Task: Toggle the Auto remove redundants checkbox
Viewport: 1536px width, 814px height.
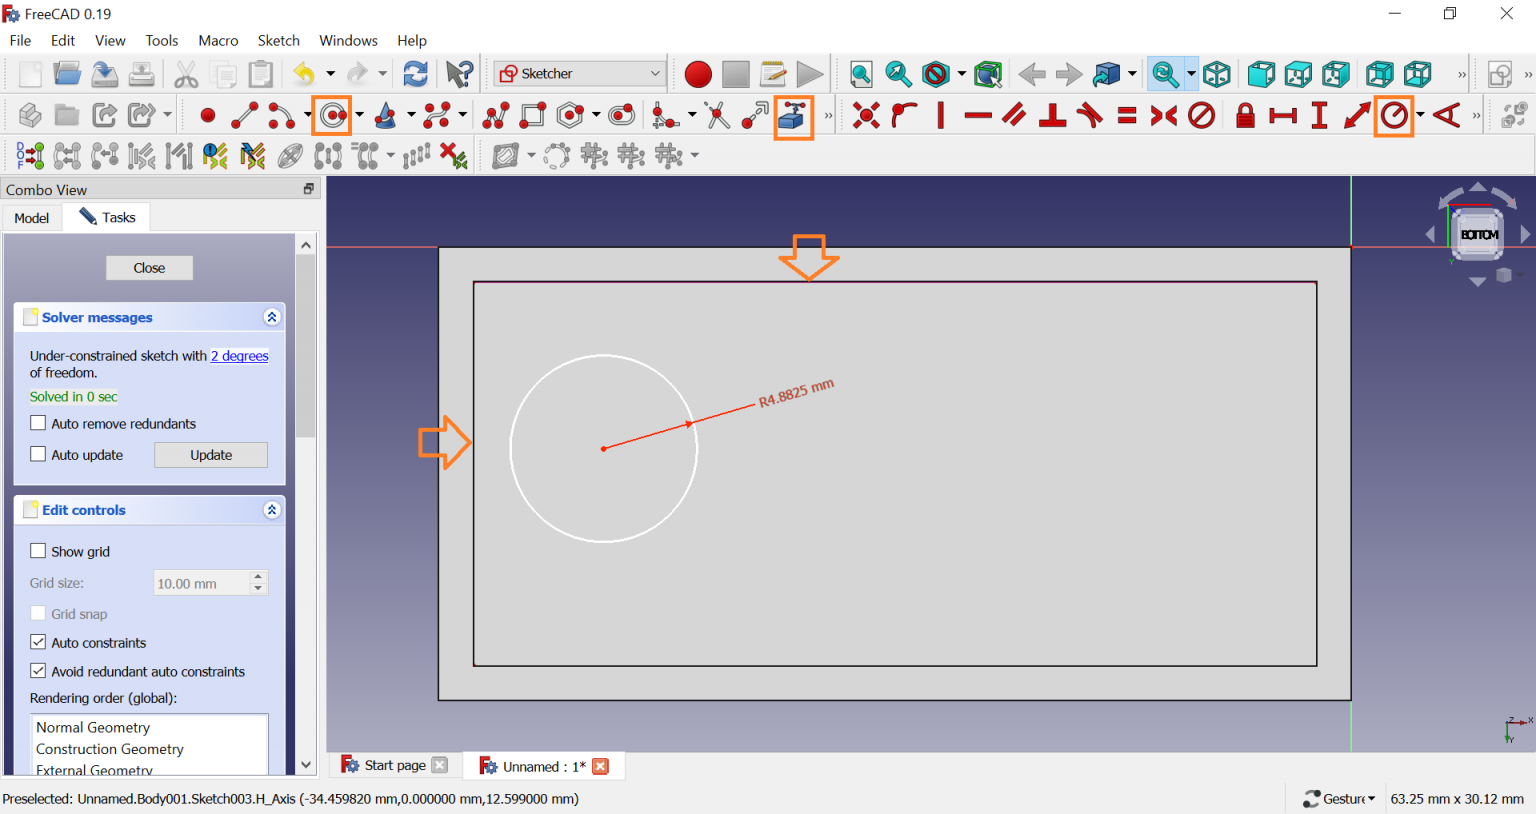Action: 39,423
